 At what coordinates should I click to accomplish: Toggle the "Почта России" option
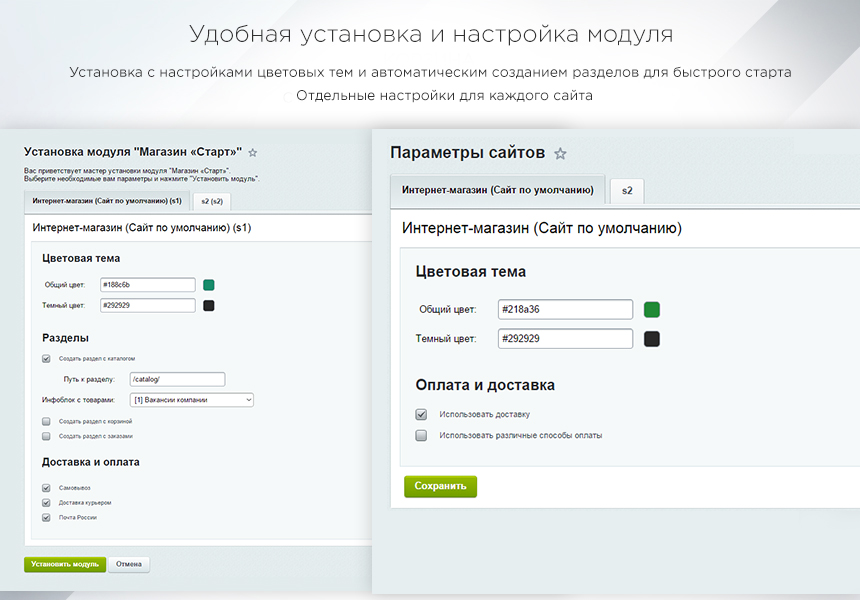pos(44,518)
